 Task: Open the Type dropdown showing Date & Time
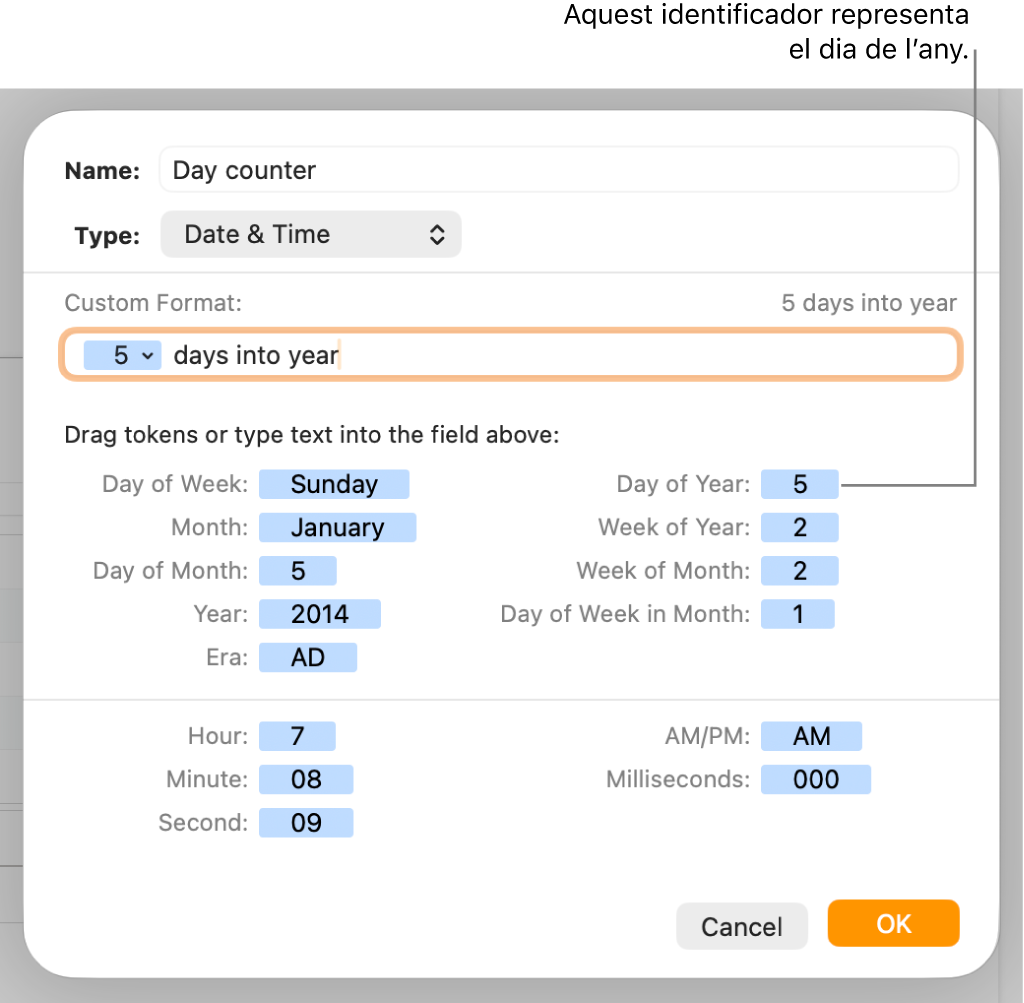[x=310, y=234]
